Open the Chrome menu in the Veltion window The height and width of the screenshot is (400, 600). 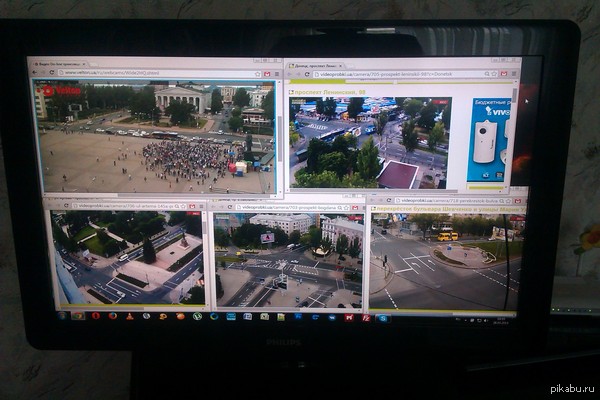pos(274,73)
